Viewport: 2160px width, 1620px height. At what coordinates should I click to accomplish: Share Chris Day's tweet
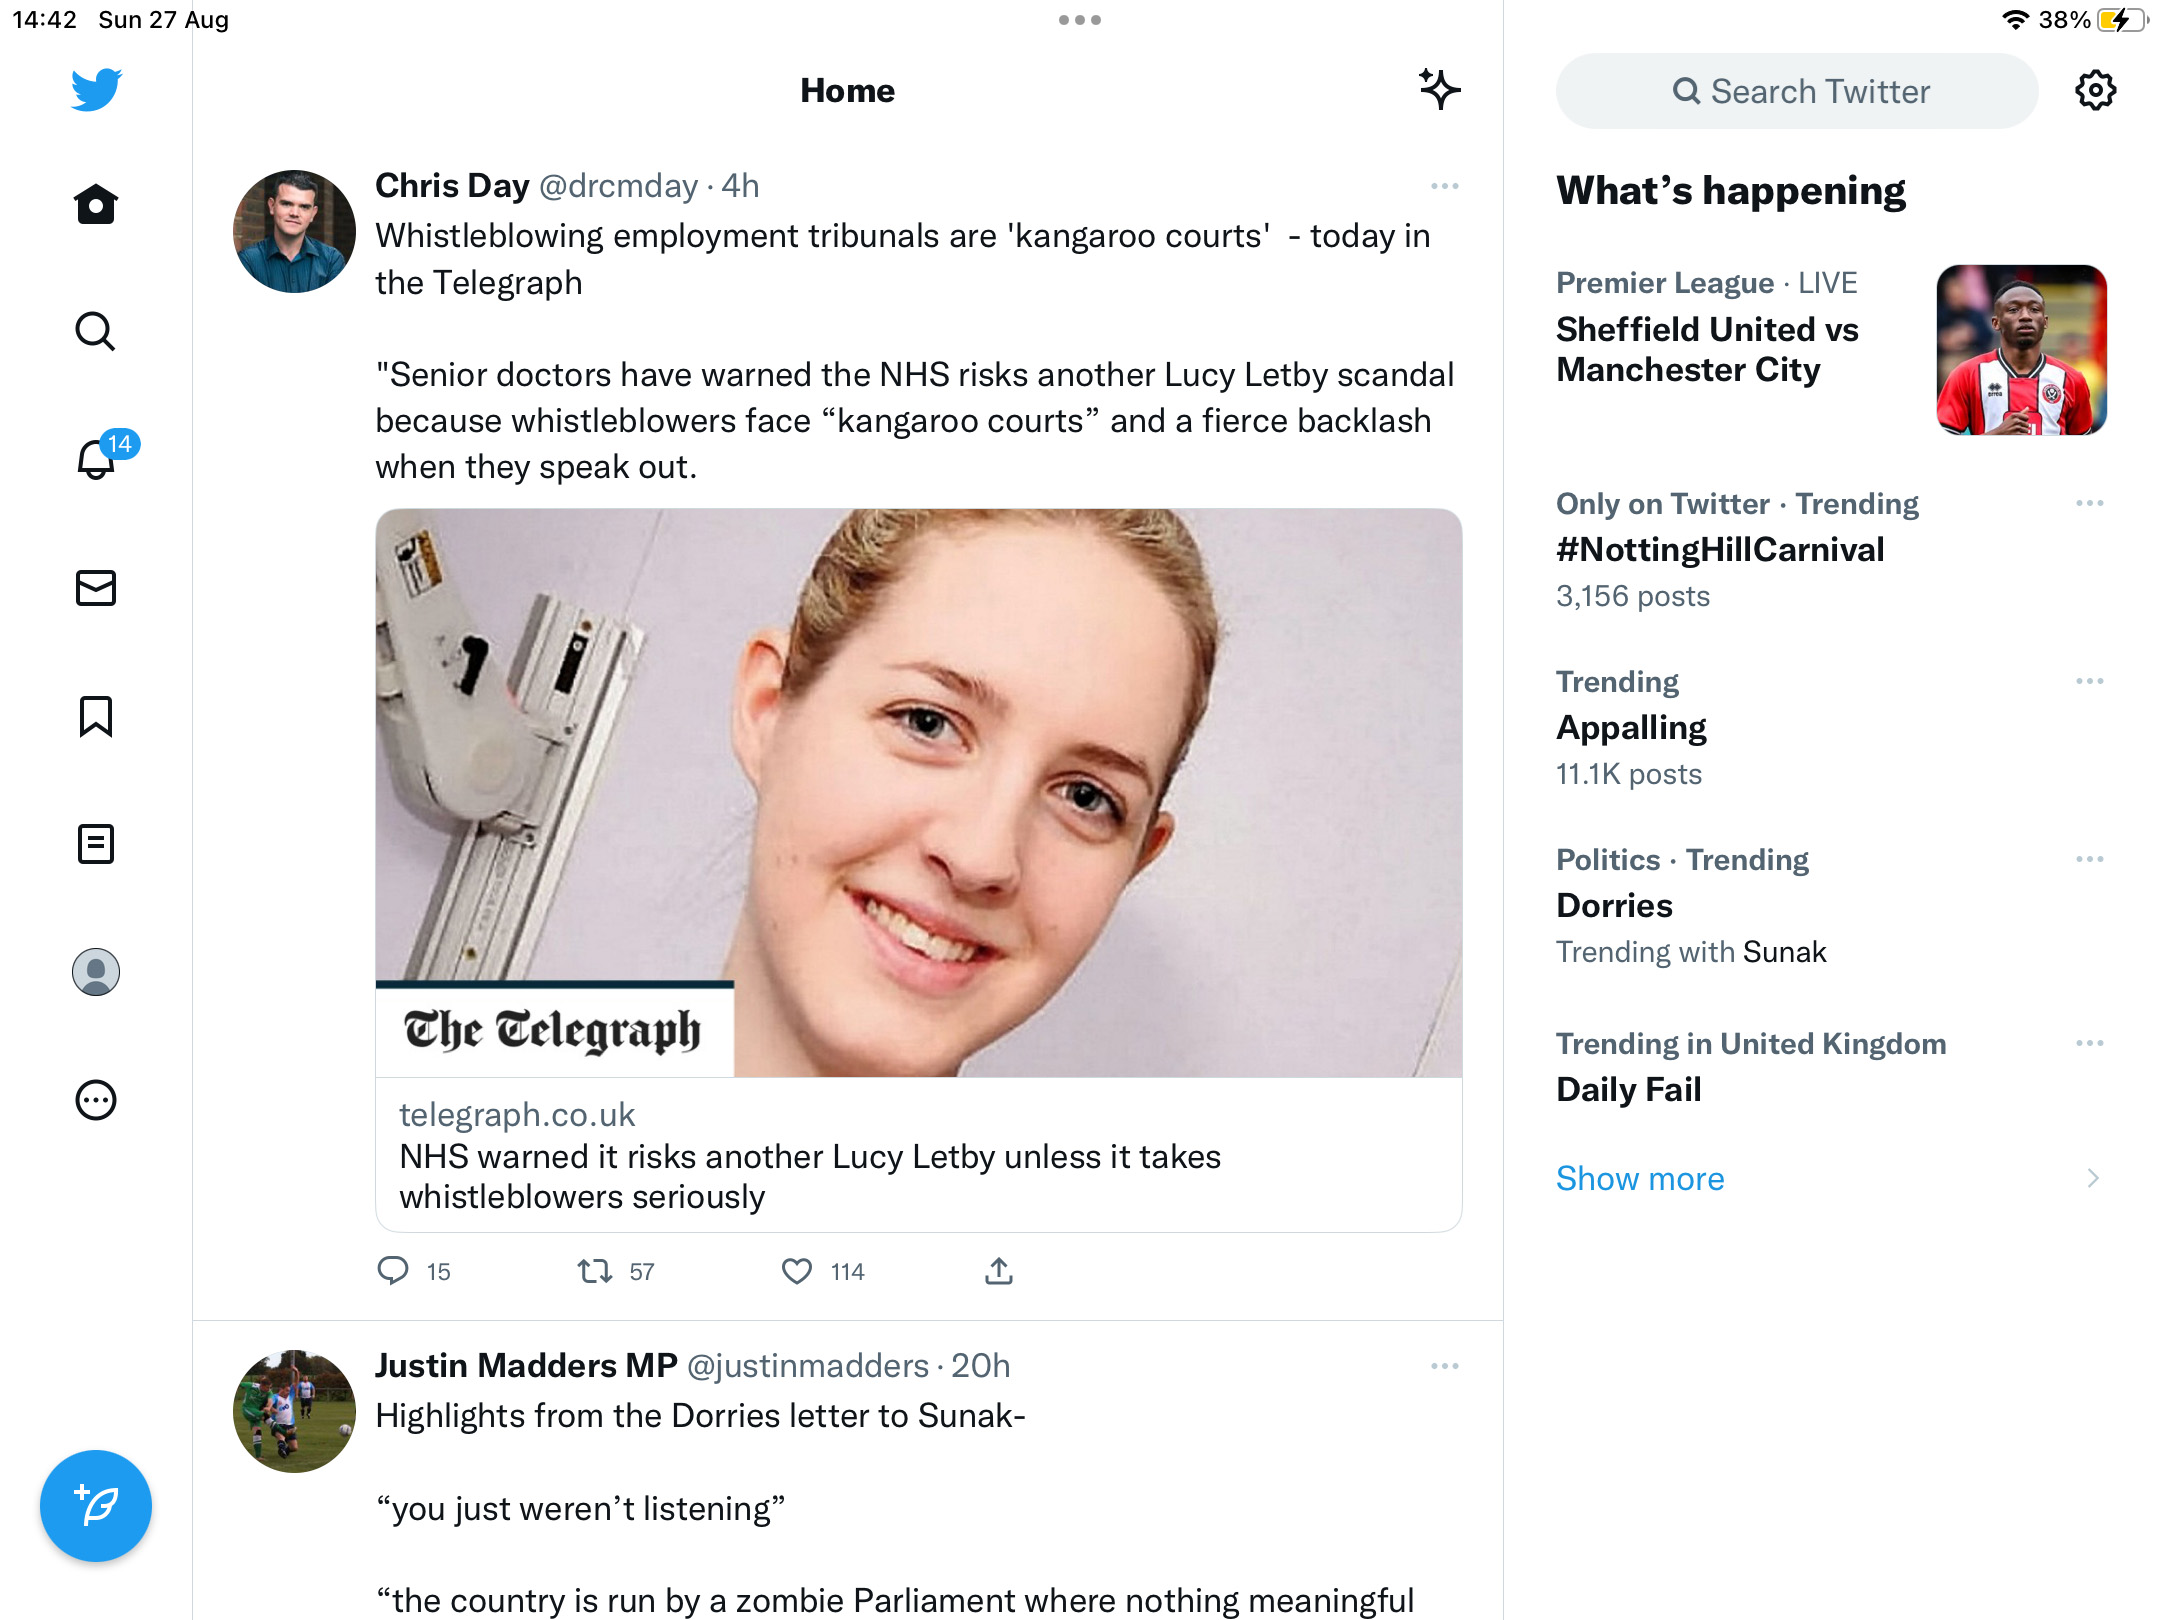point(999,1271)
